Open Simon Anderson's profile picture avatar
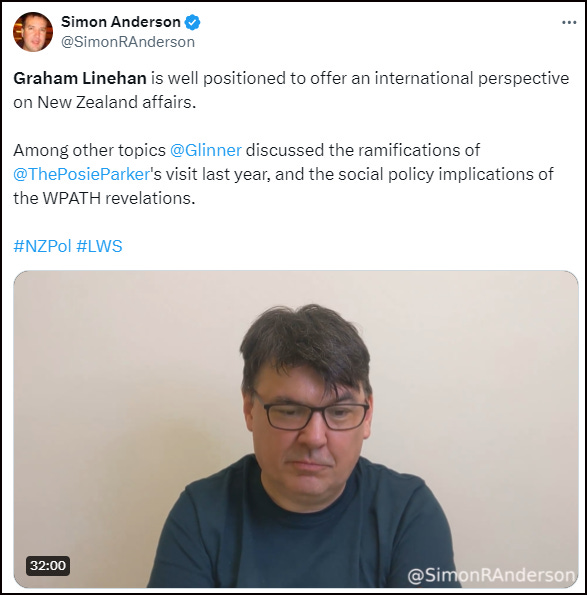Screen dimensions: 587x595 33,32
